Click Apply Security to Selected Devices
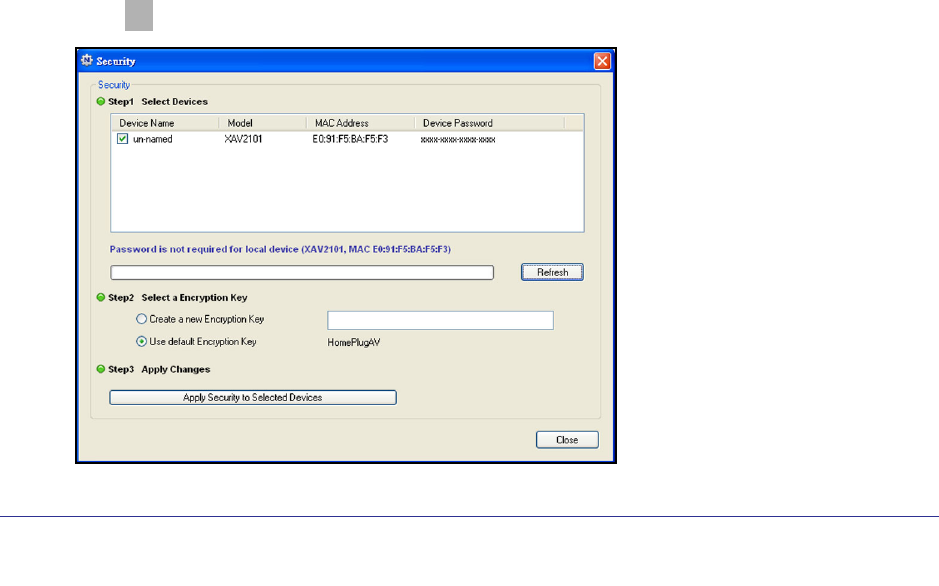 click(x=253, y=397)
